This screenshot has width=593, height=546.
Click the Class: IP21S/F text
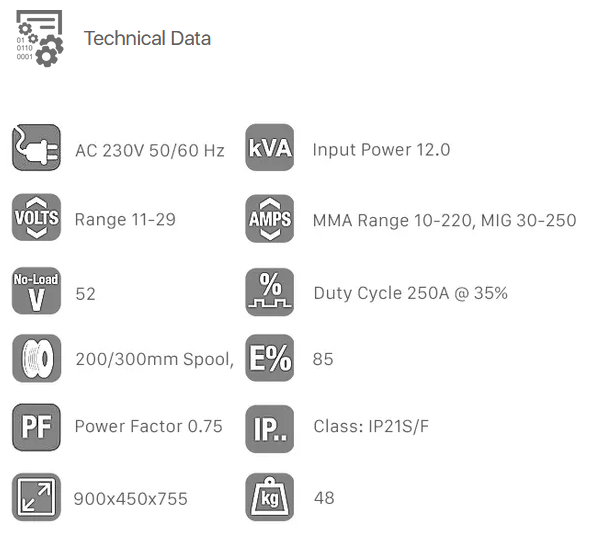coord(371,427)
